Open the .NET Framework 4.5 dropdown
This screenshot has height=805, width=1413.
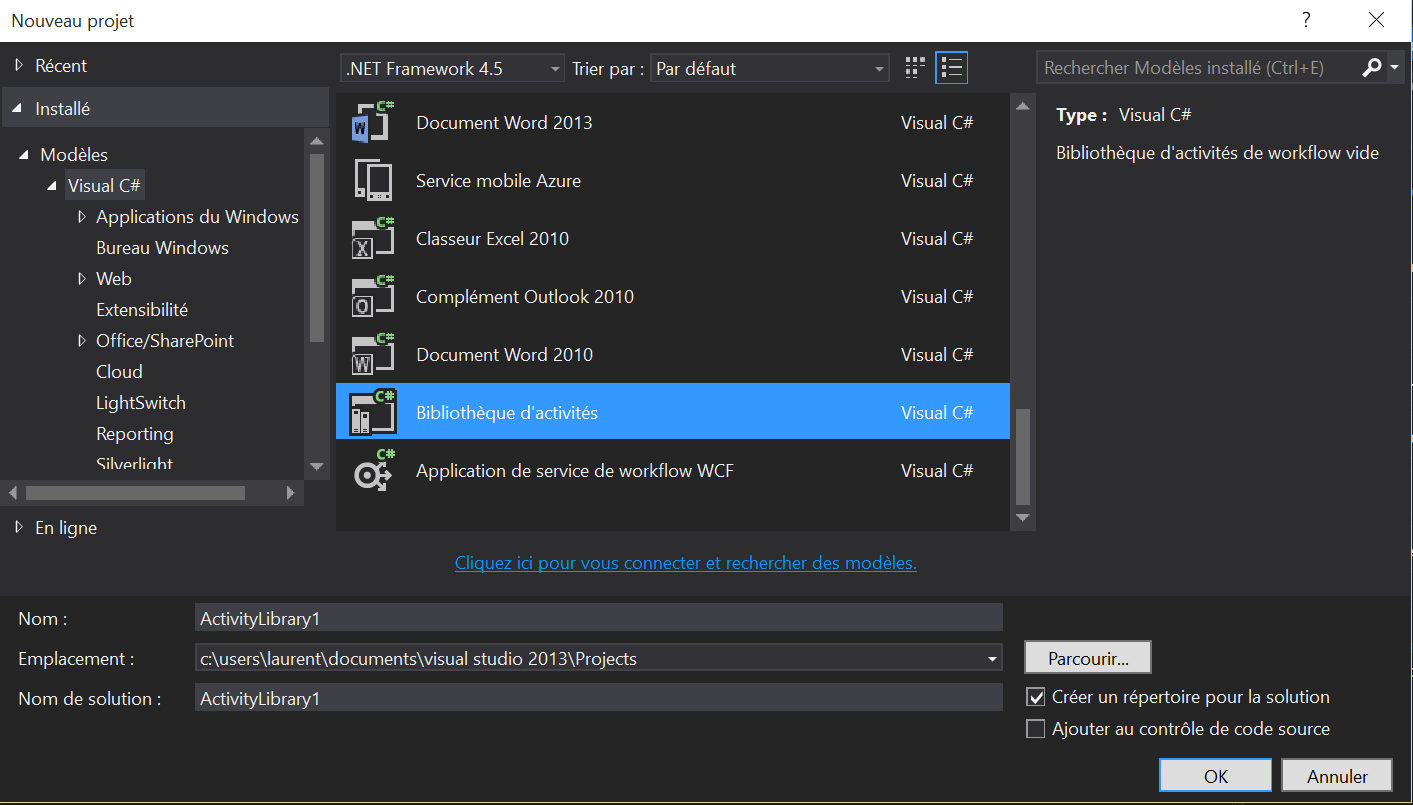[452, 69]
